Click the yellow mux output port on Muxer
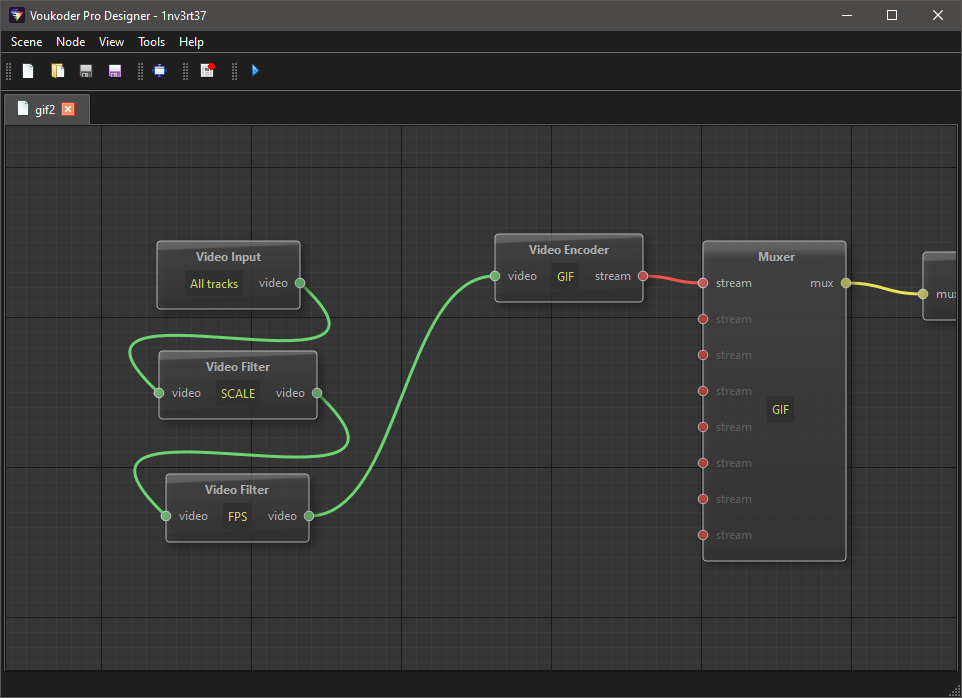The height and width of the screenshot is (698, 962). [845, 283]
